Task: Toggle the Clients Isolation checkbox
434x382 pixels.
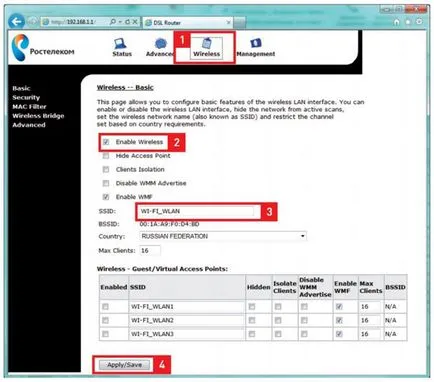Action: click(x=106, y=169)
